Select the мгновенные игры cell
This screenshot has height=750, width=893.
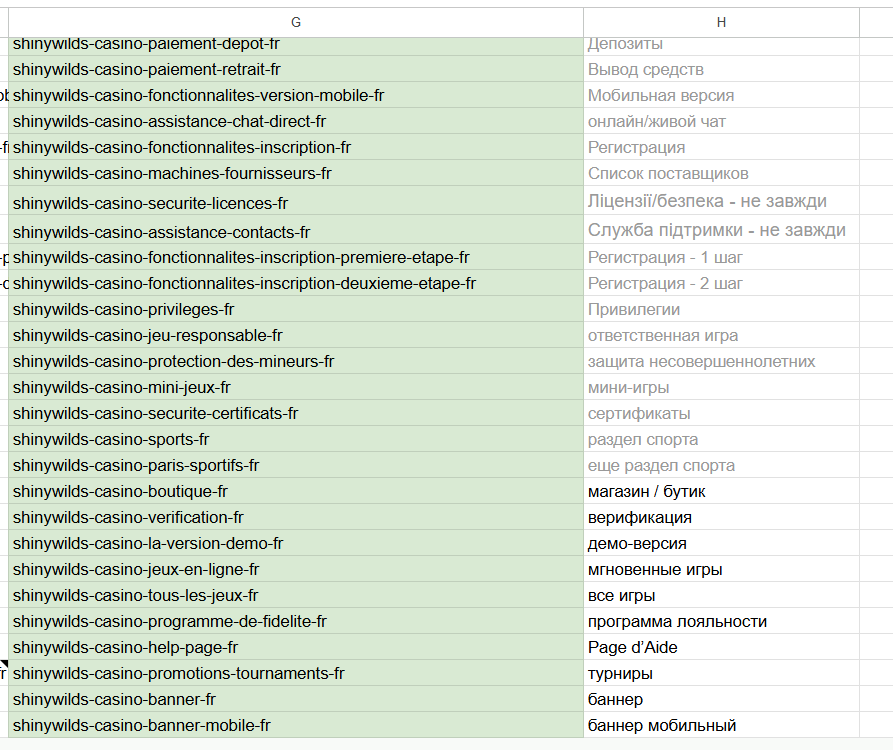click(x=721, y=569)
